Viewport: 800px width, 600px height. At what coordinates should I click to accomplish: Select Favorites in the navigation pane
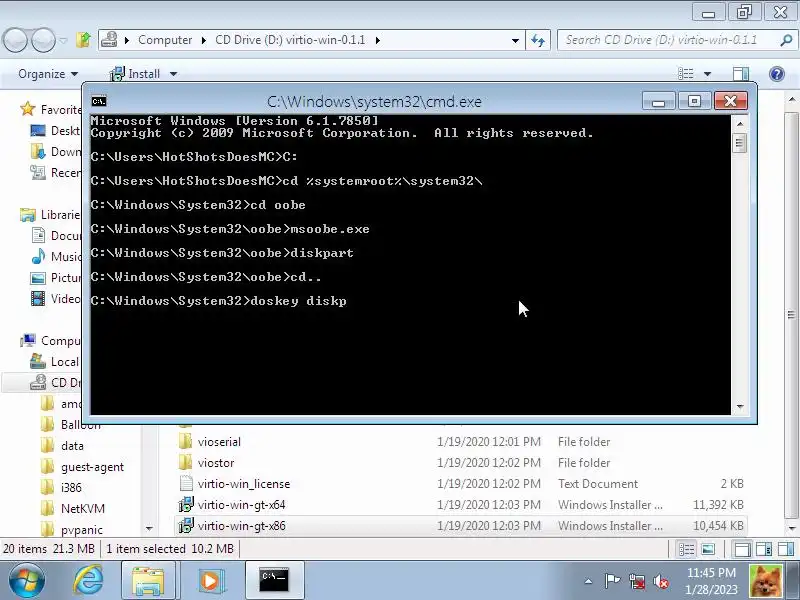[50, 109]
